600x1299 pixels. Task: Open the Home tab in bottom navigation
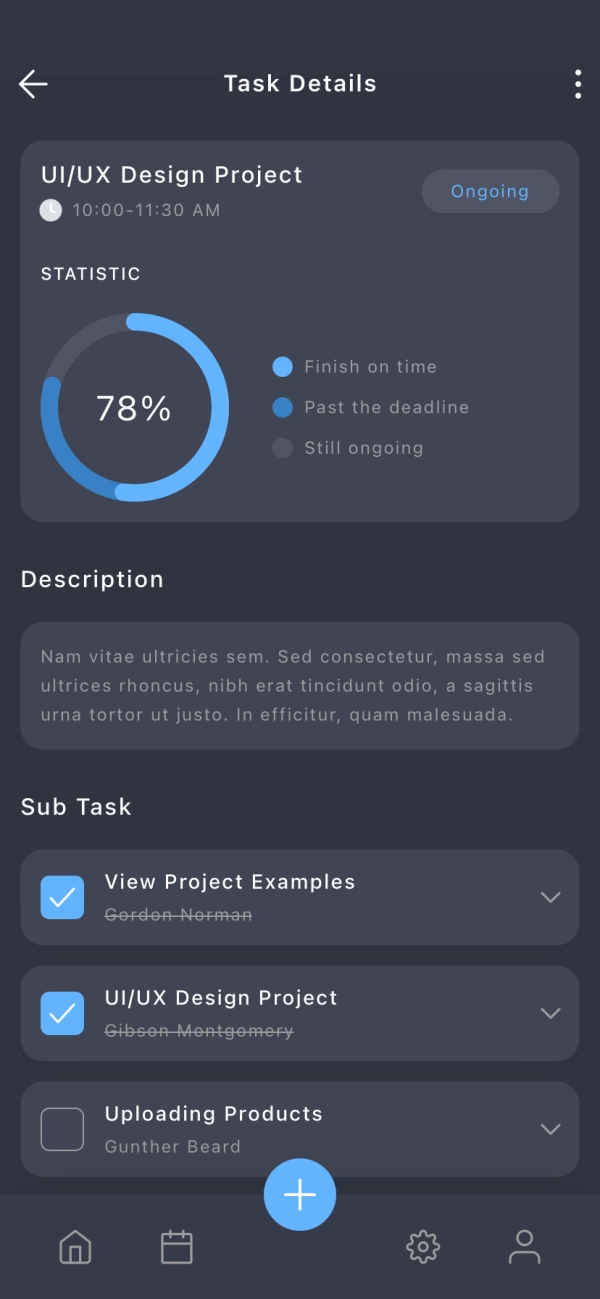pyautogui.click(x=75, y=1247)
